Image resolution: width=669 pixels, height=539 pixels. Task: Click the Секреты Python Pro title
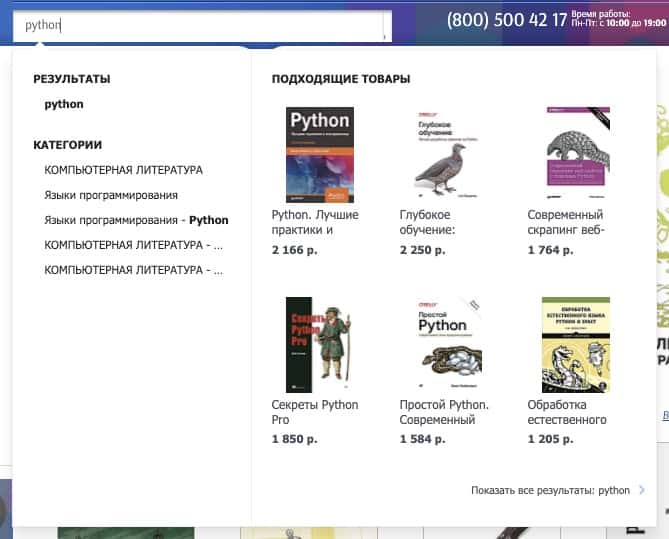pos(315,412)
